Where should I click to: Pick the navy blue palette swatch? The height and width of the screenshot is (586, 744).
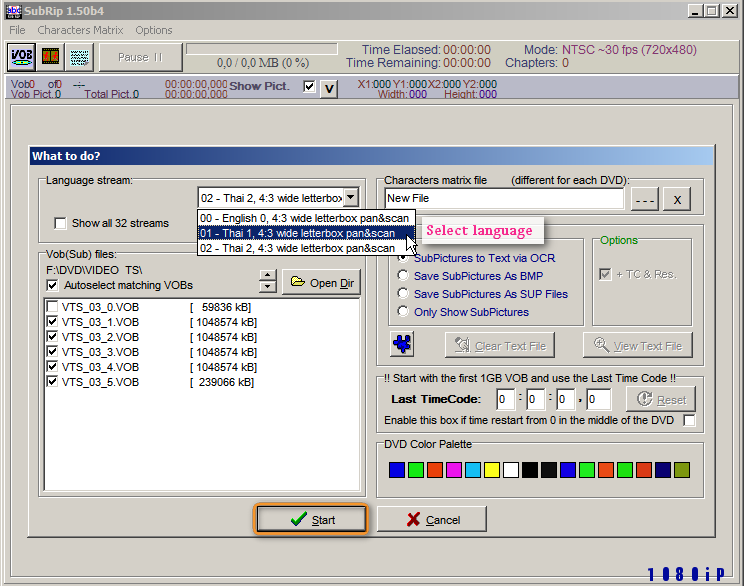[x=662, y=470]
